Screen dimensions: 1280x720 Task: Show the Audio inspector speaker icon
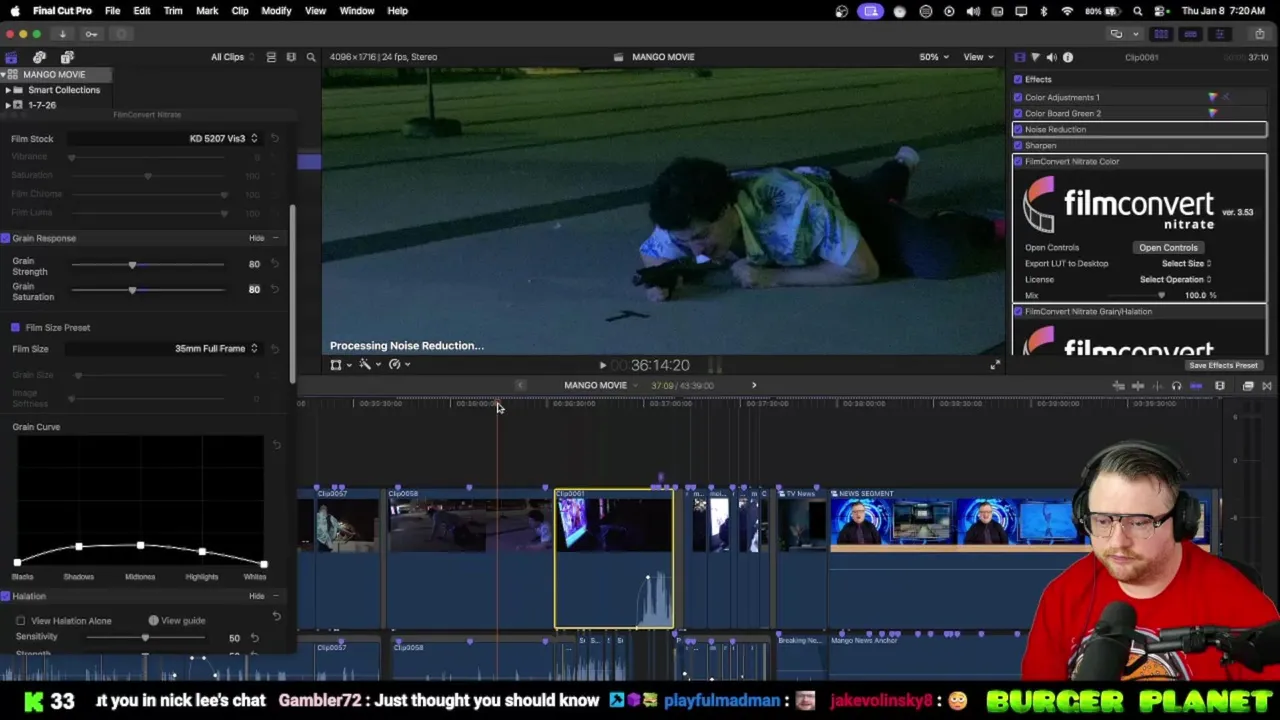(x=1051, y=57)
